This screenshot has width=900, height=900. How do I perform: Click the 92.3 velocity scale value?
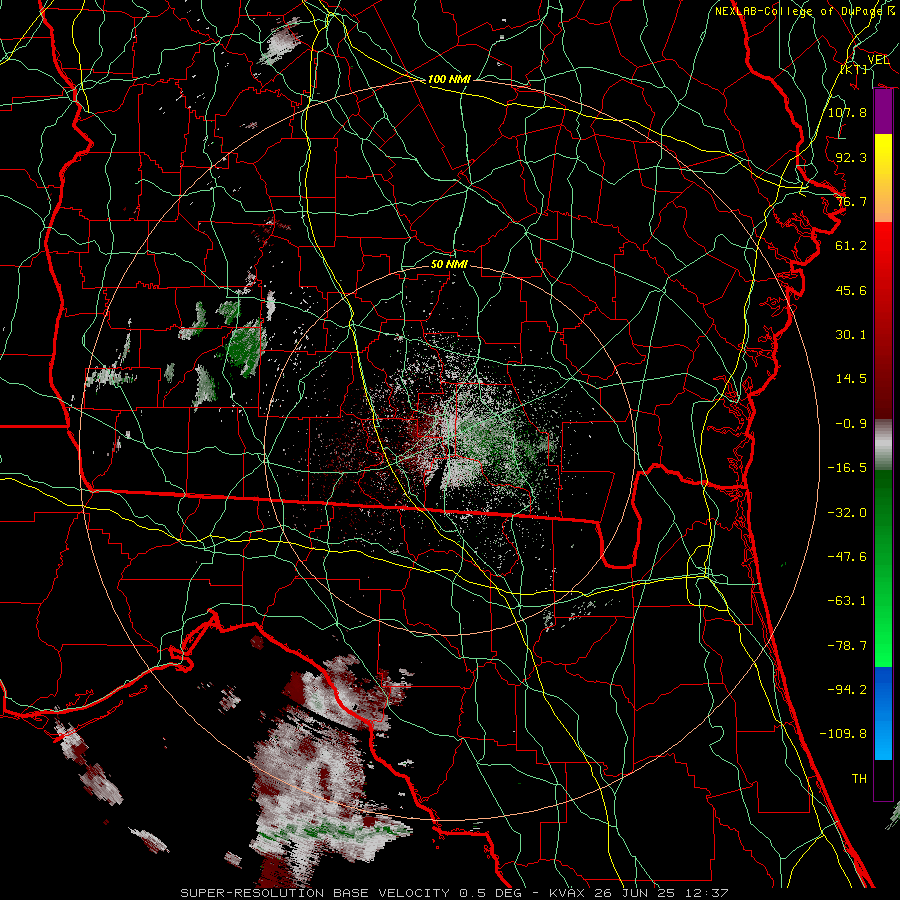tap(851, 157)
